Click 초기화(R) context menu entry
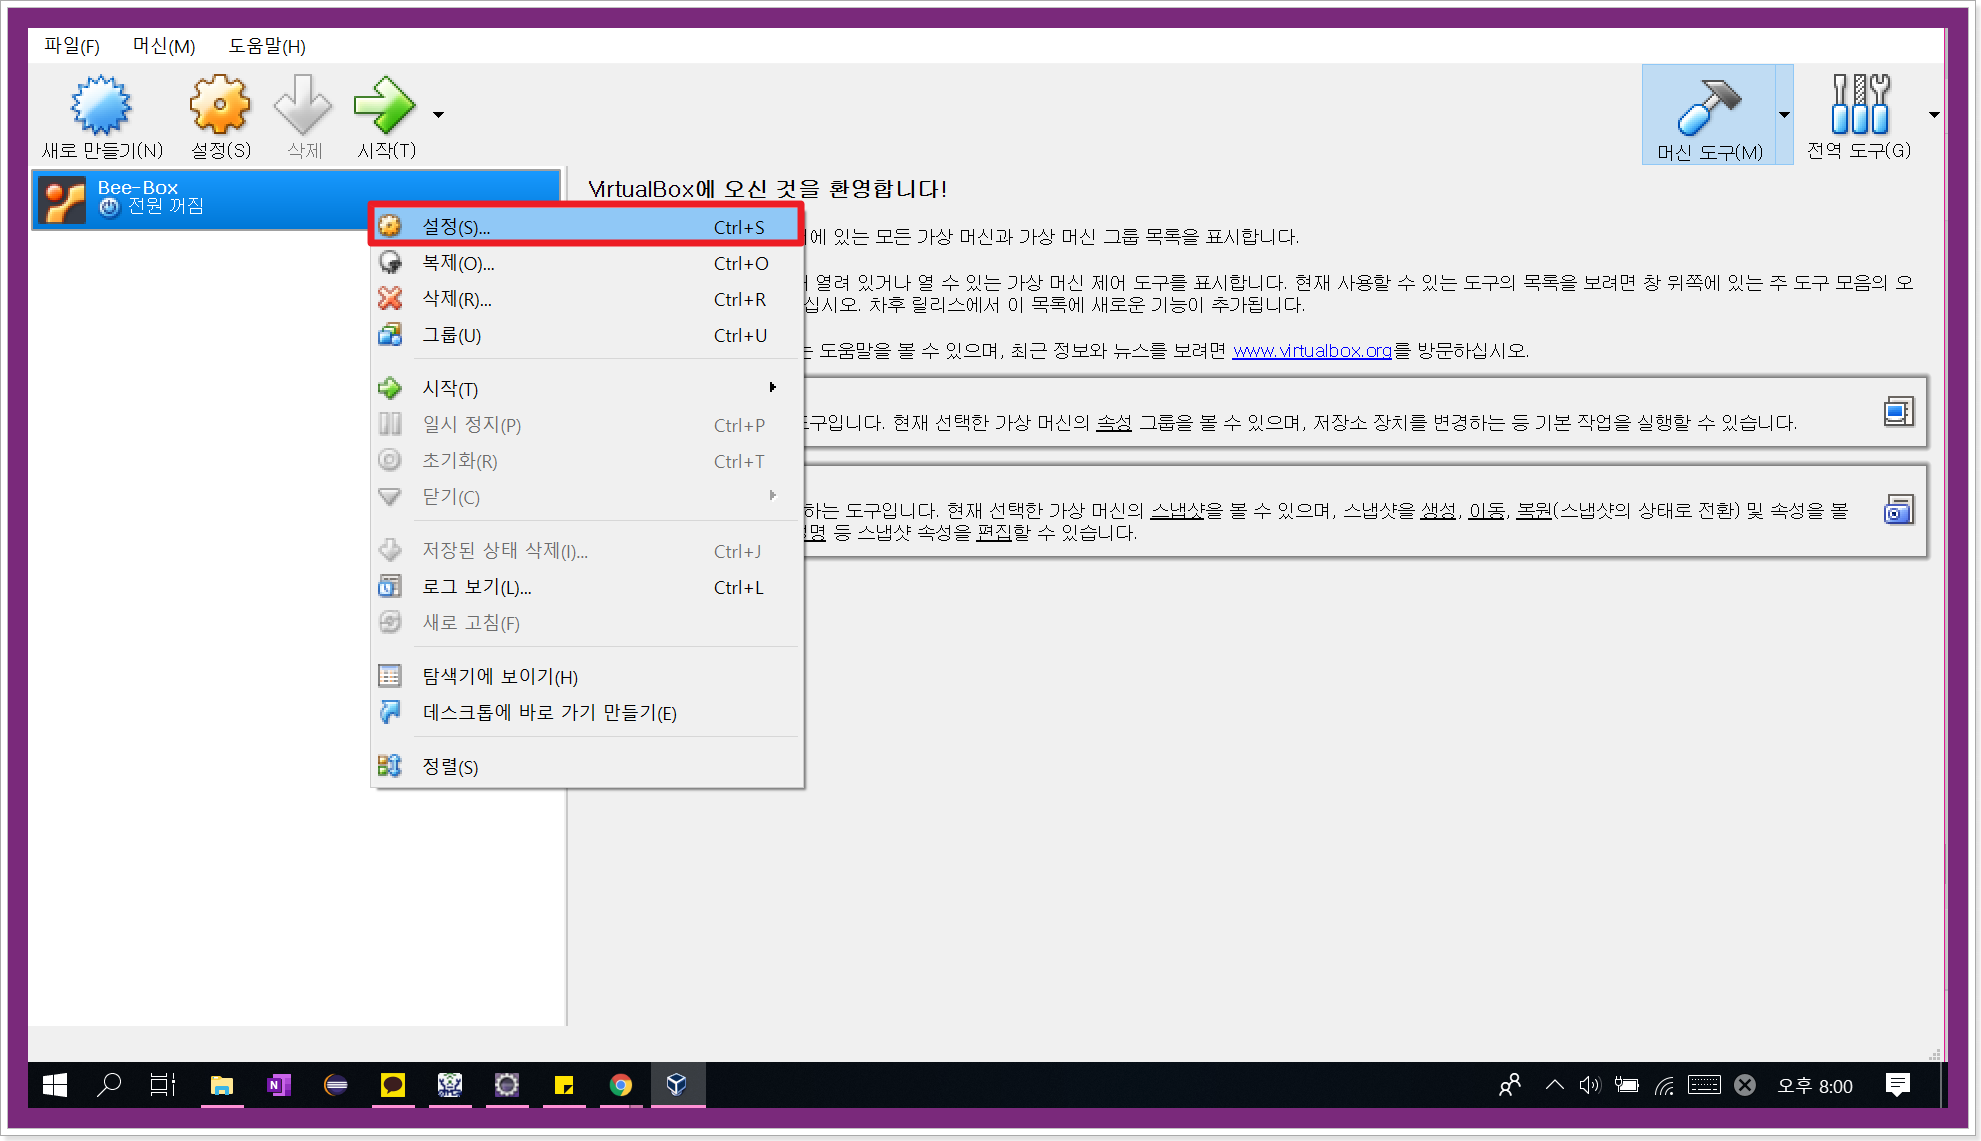Screen dimensions: 1981x1141 (x=587, y=461)
